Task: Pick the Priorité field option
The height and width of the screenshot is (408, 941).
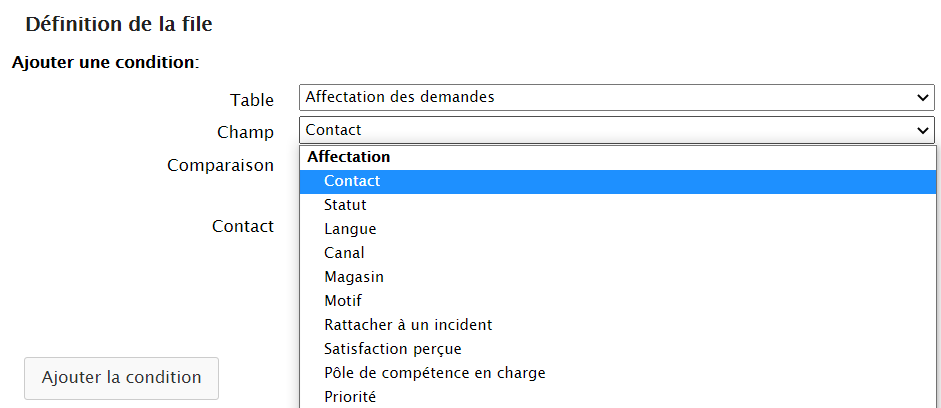Action: tap(350, 397)
